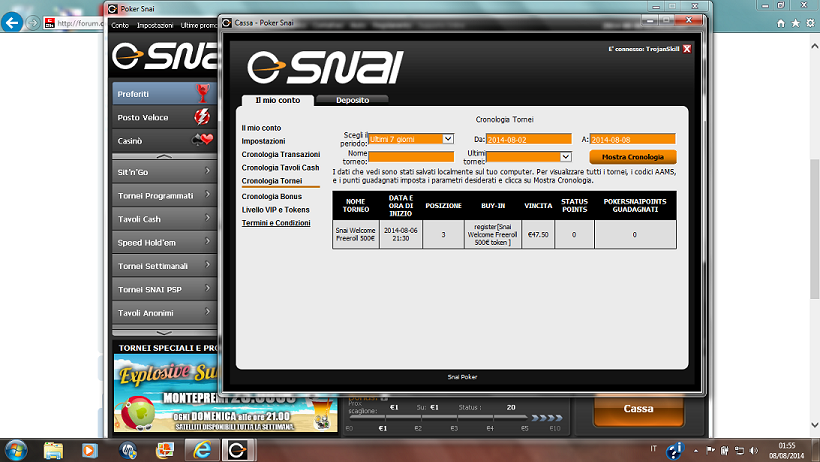Disconnect user with the red X icon
This screenshot has width=820, height=462.
687,49
